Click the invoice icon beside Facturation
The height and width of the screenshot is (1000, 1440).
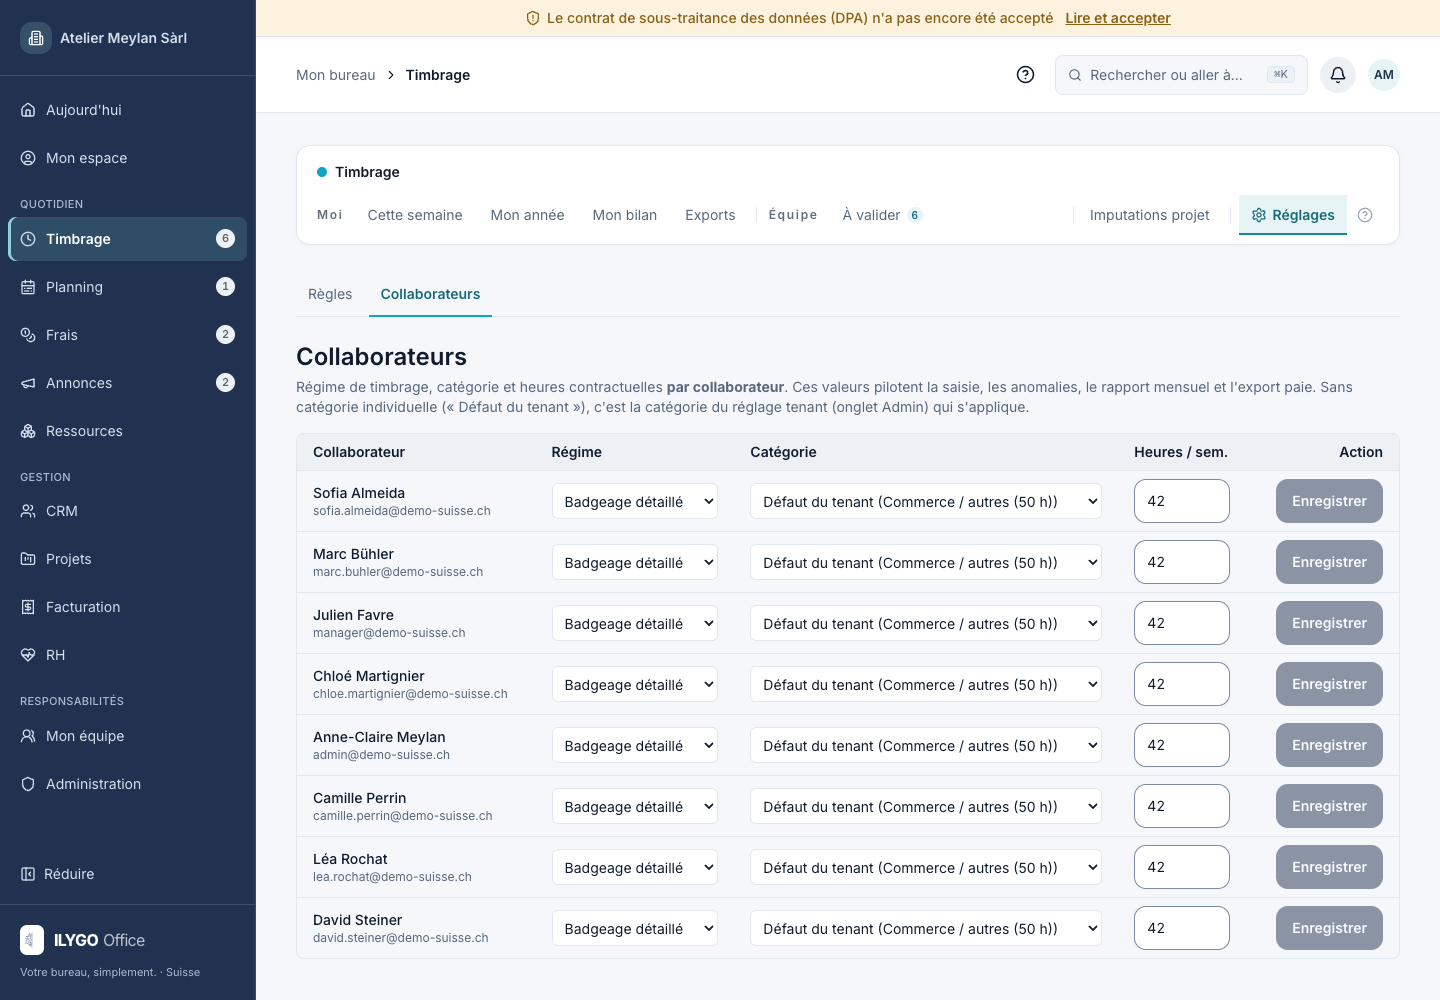coord(28,607)
